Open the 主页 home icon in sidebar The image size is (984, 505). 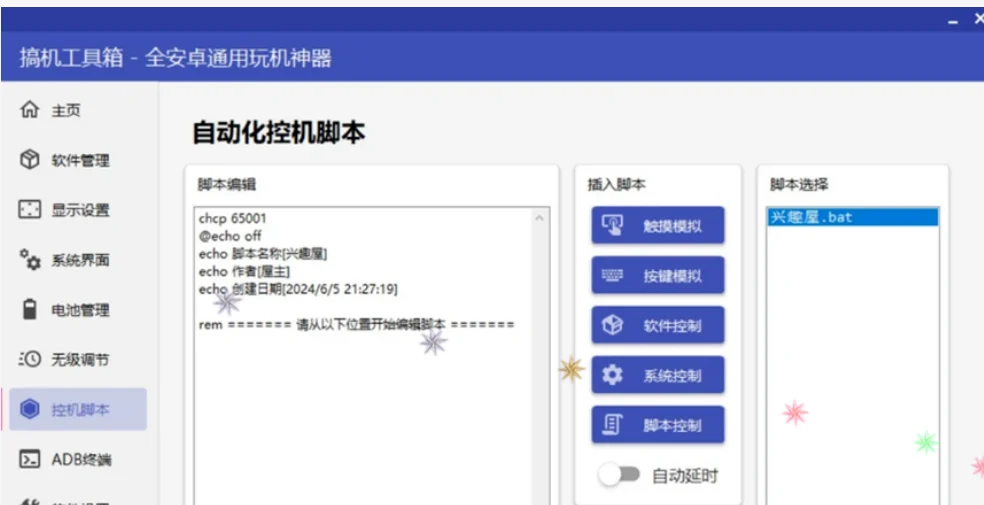(29, 110)
